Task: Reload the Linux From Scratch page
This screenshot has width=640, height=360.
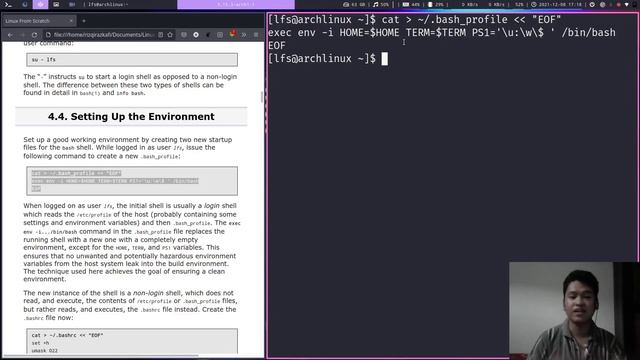Action: [x=35, y=35]
